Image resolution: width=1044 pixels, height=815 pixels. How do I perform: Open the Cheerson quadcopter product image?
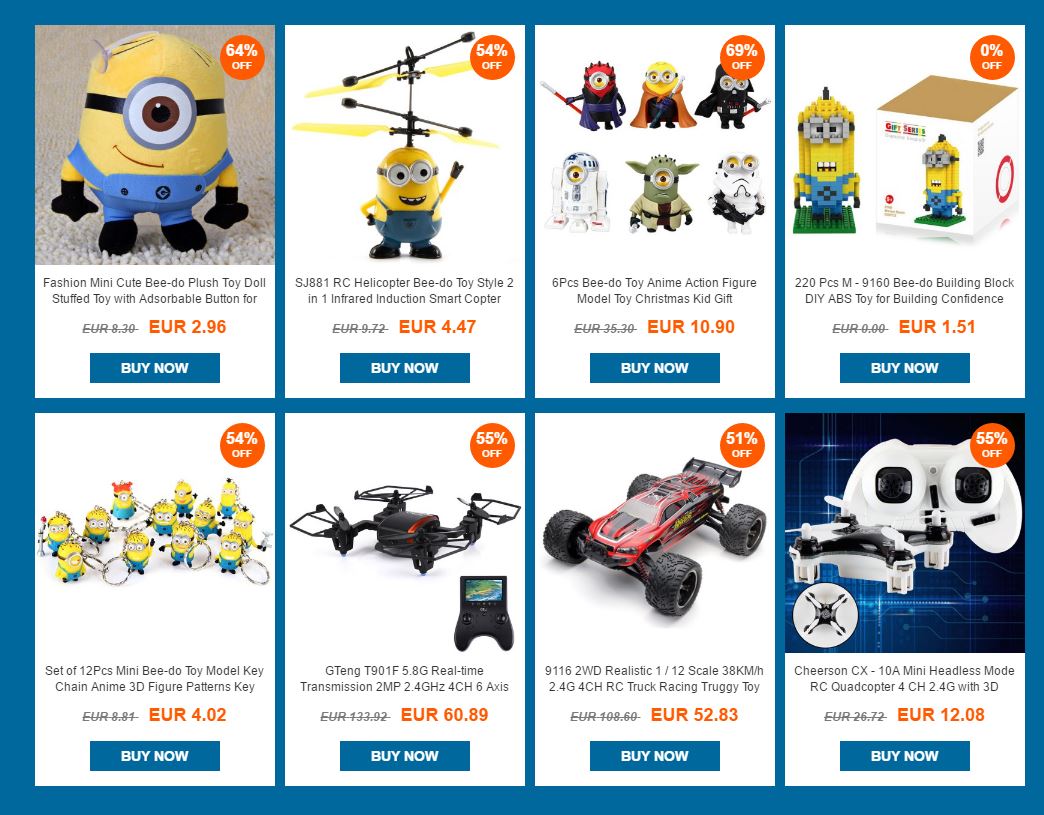(x=905, y=533)
